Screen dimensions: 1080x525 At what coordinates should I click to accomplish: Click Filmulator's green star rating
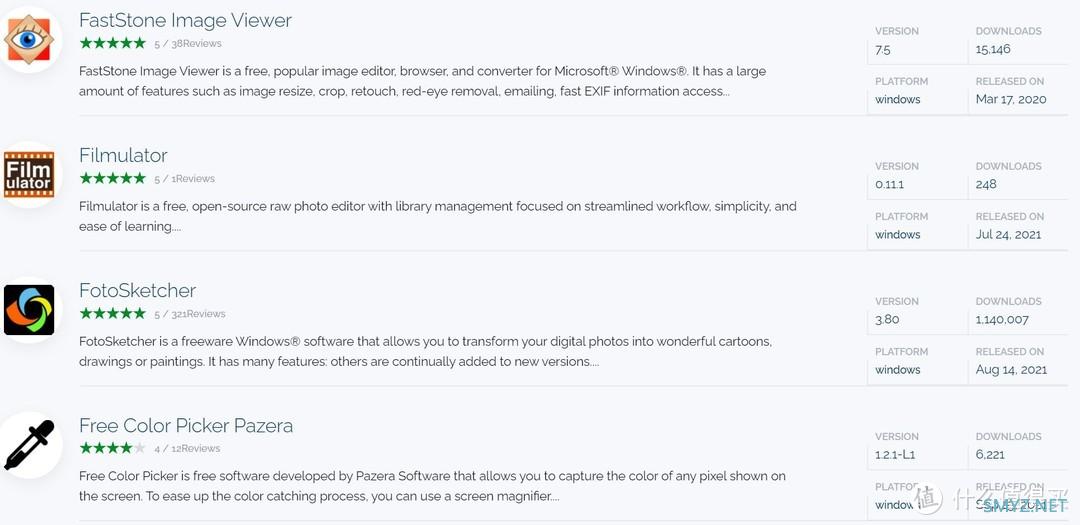[112, 178]
